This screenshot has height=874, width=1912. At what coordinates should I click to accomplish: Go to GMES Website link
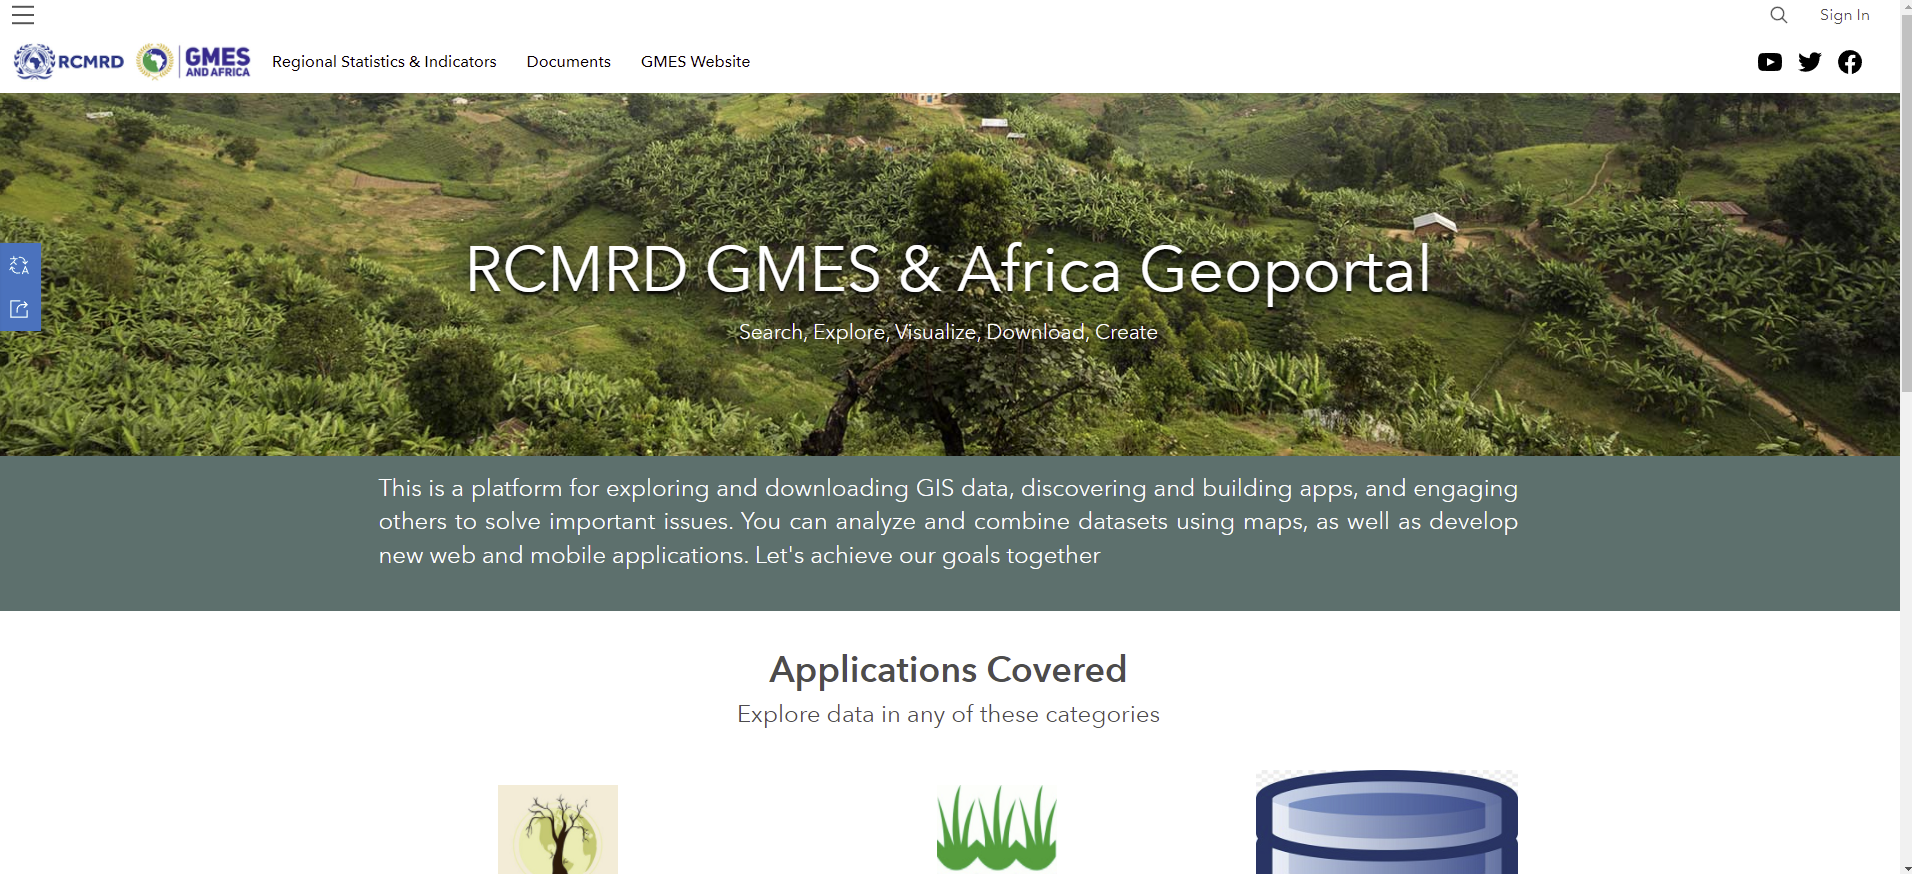(696, 62)
